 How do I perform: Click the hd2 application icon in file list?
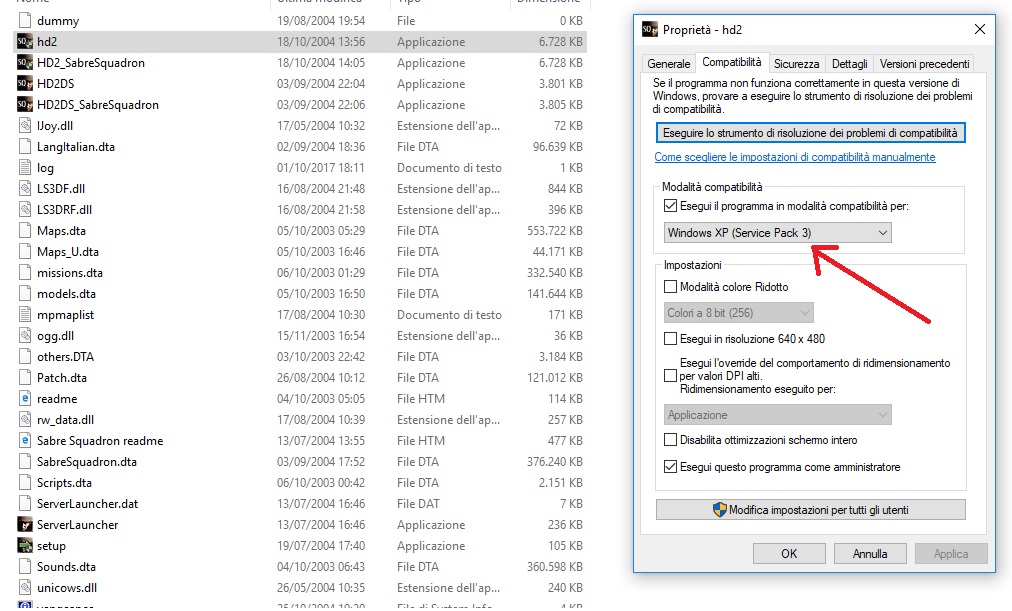[26, 42]
